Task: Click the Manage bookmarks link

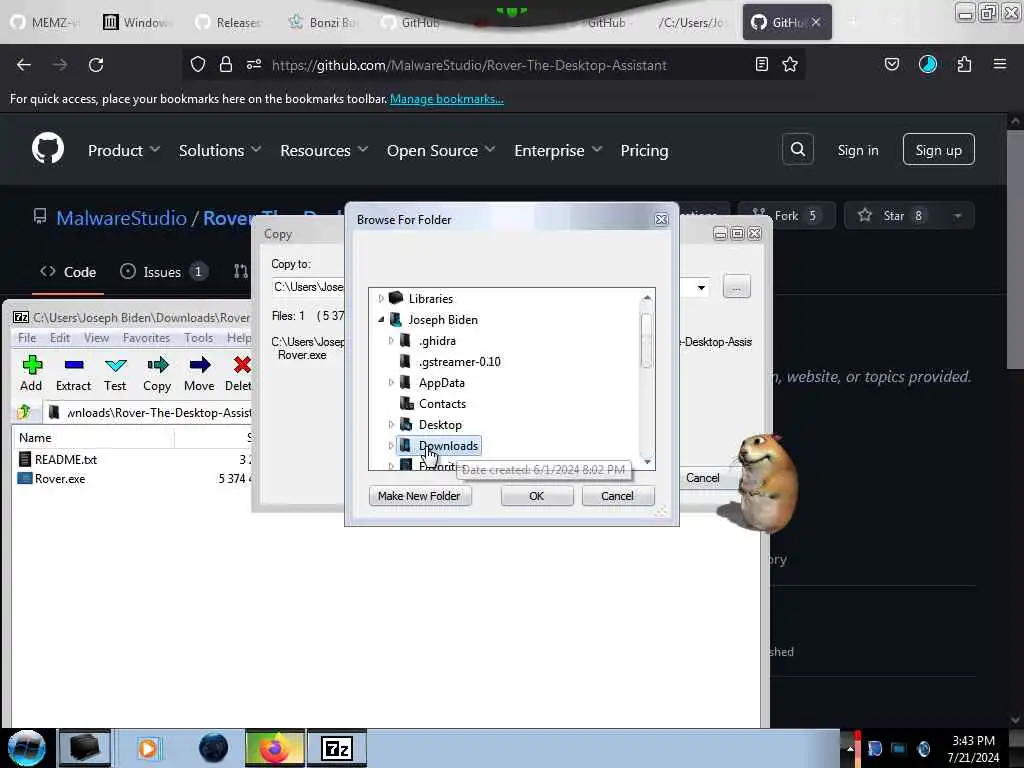Action: point(447,99)
